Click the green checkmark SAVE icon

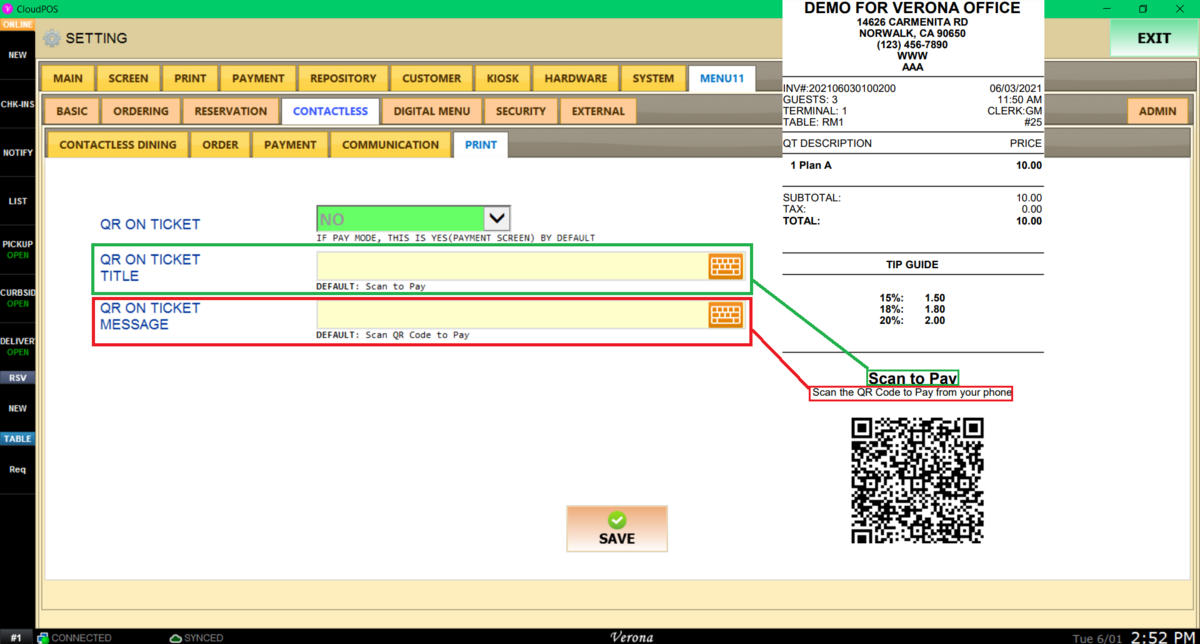coord(617,520)
